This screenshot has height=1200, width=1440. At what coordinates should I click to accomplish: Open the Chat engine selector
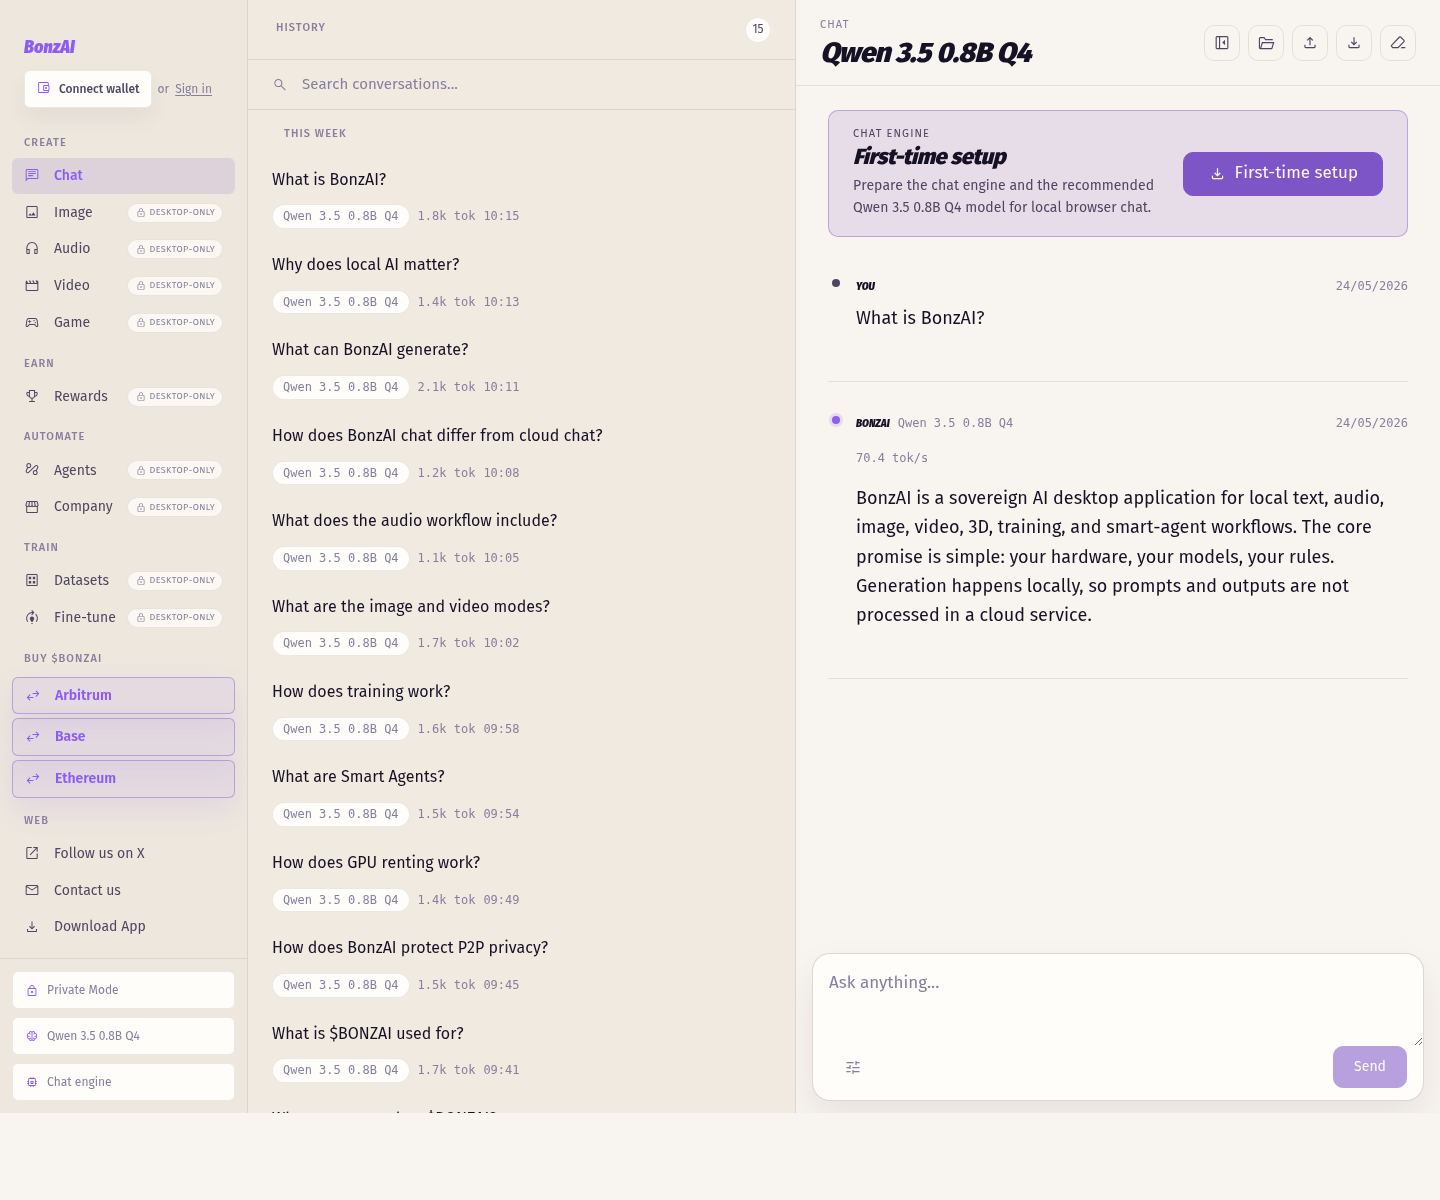(x=123, y=1082)
